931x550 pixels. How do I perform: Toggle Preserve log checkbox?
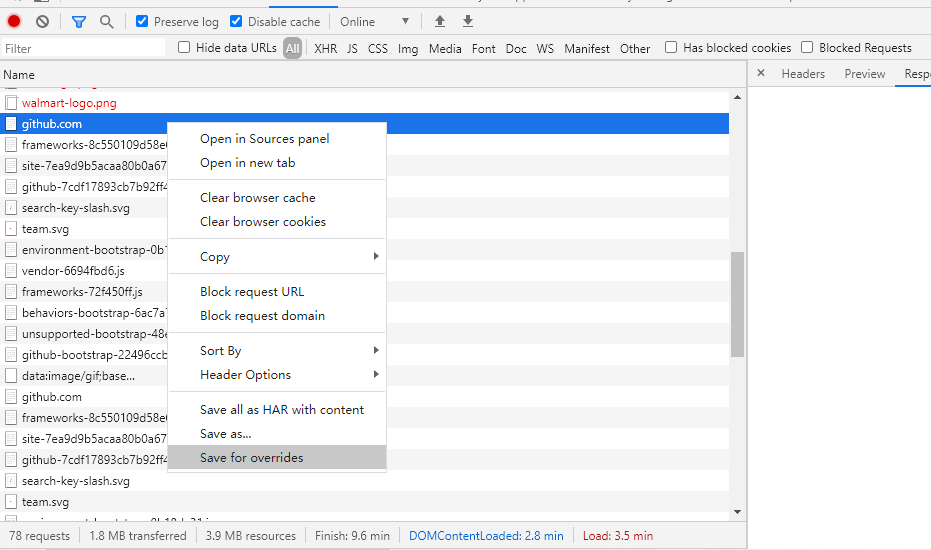tap(141, 21)
